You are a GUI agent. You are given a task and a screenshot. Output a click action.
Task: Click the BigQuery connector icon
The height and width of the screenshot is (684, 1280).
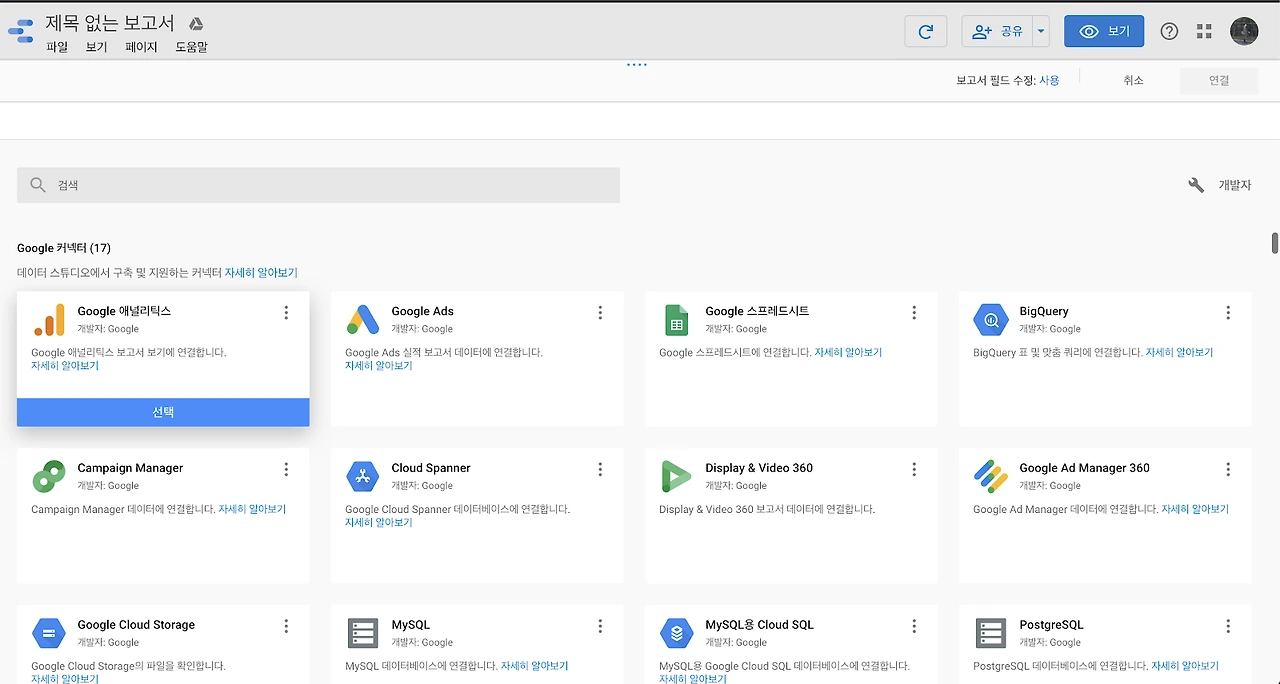pyautogui.click(x=991, y=319)
